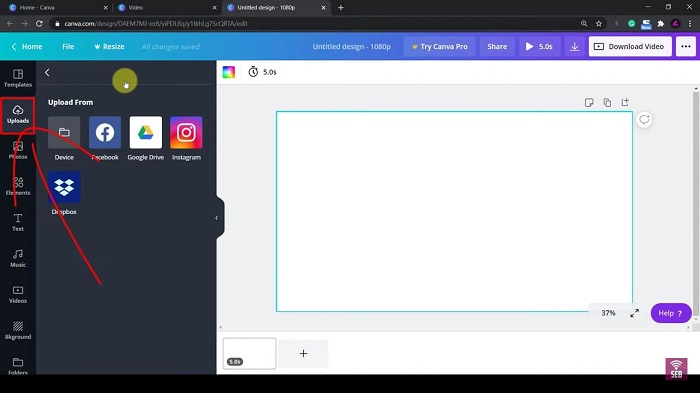700x393 pixels.
Task: Open the Elements sidebar panel
Action: tap(18, 186)
